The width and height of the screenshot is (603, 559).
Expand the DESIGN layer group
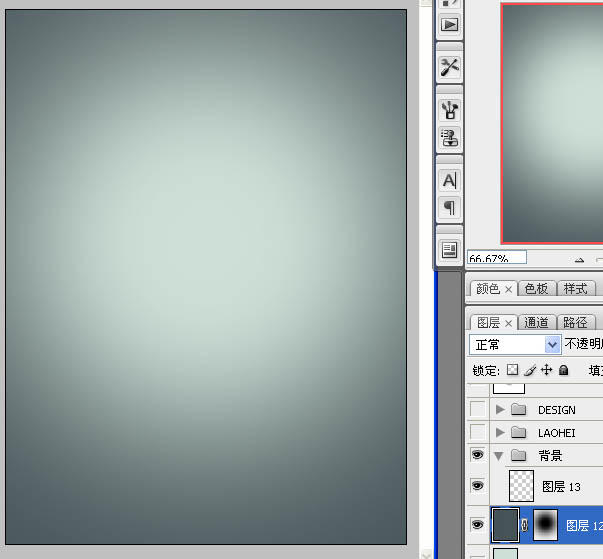pyautogui.click(x=500, y=409)
